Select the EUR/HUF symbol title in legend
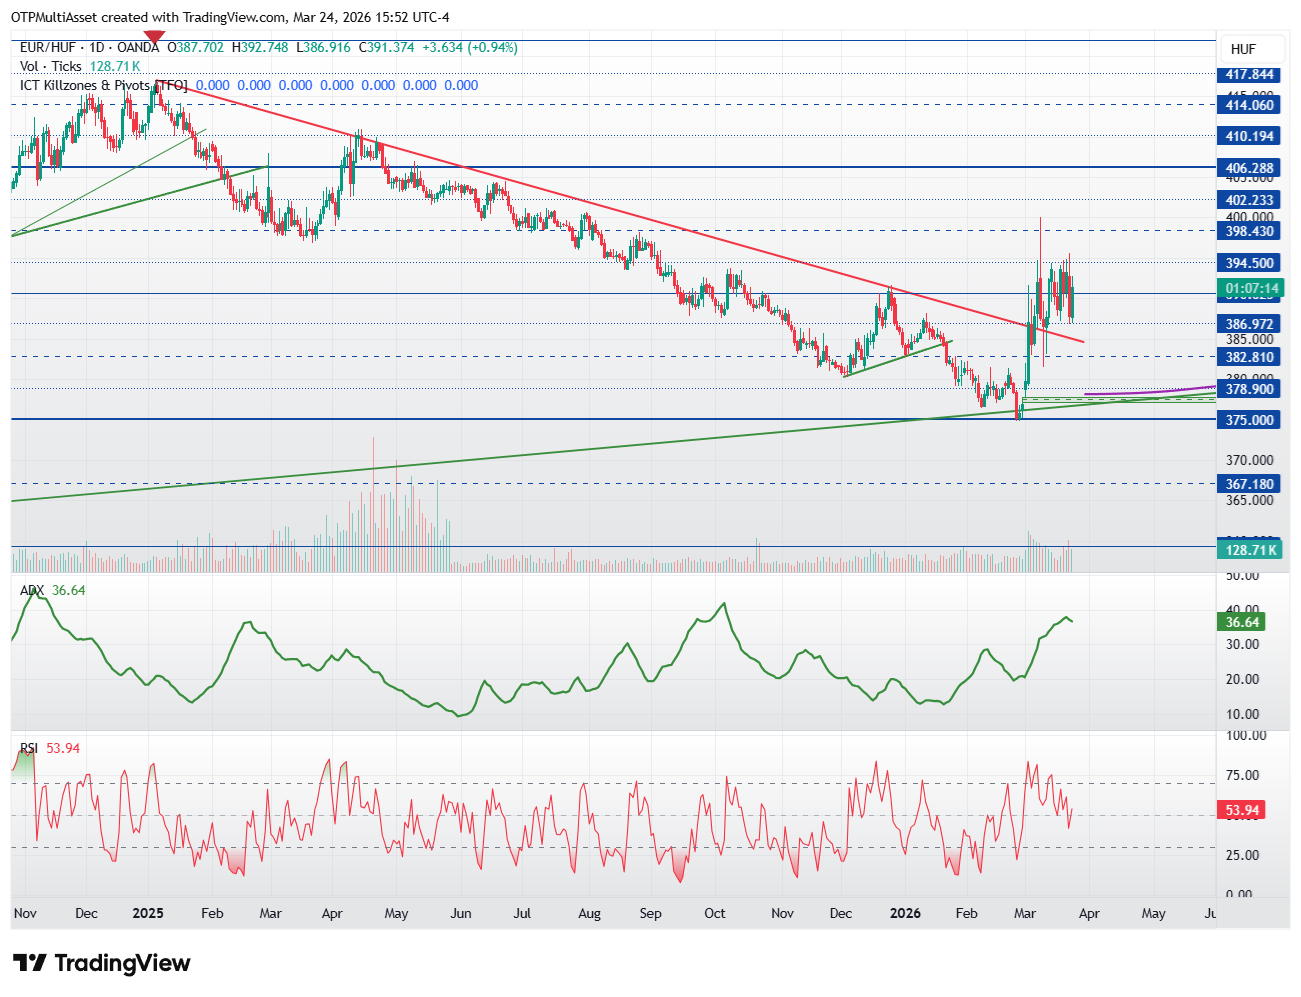The image size is (1301, 997). point(89,47)
